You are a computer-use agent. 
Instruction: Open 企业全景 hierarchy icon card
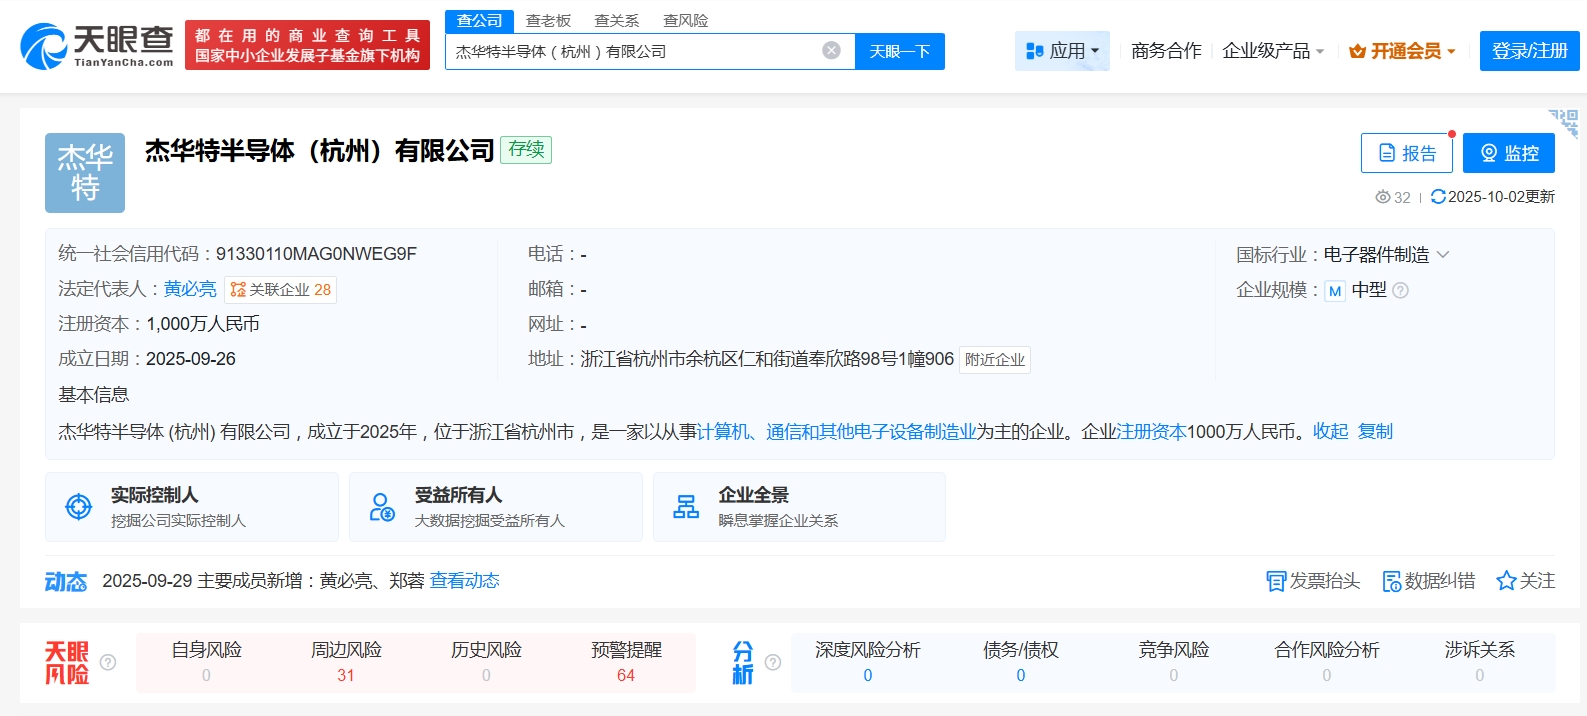(686, 507)
